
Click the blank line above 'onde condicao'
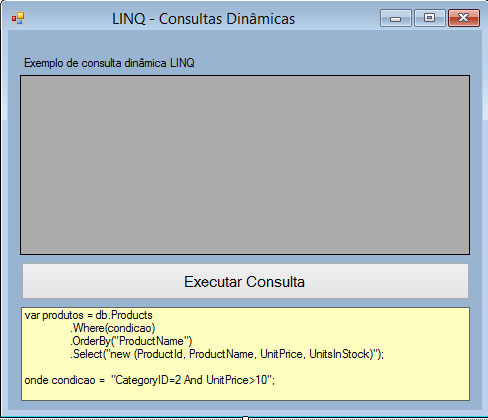click(245, 367)
